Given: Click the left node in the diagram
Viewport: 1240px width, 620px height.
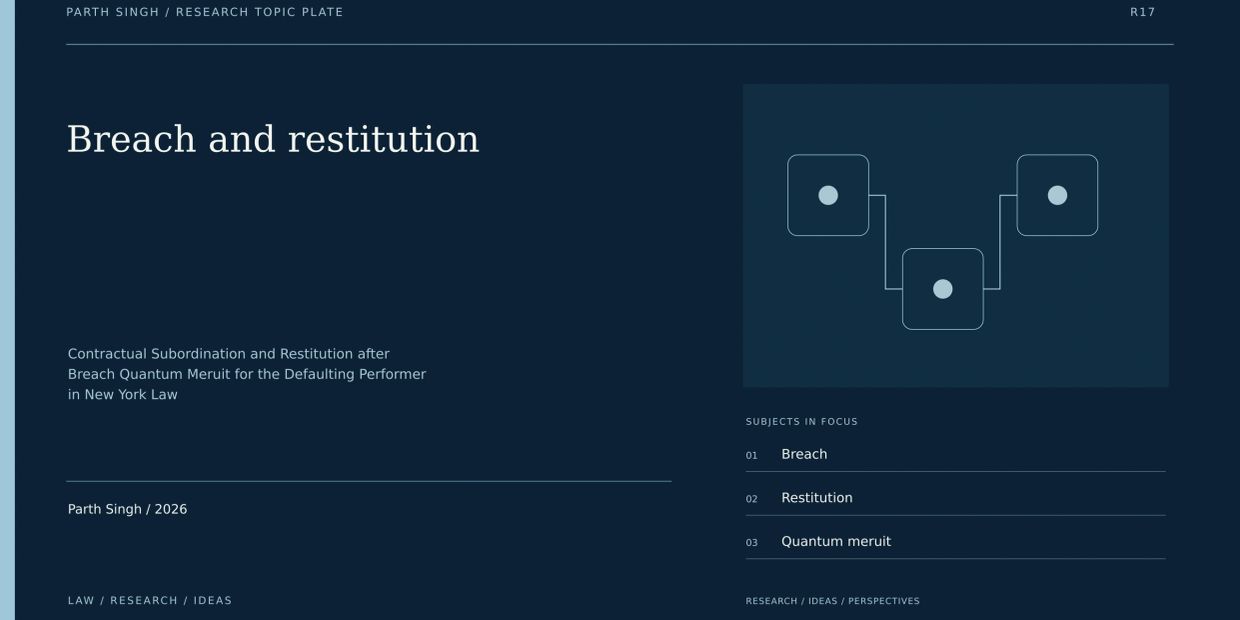Looking at the screenshot, I should (828, 195).
